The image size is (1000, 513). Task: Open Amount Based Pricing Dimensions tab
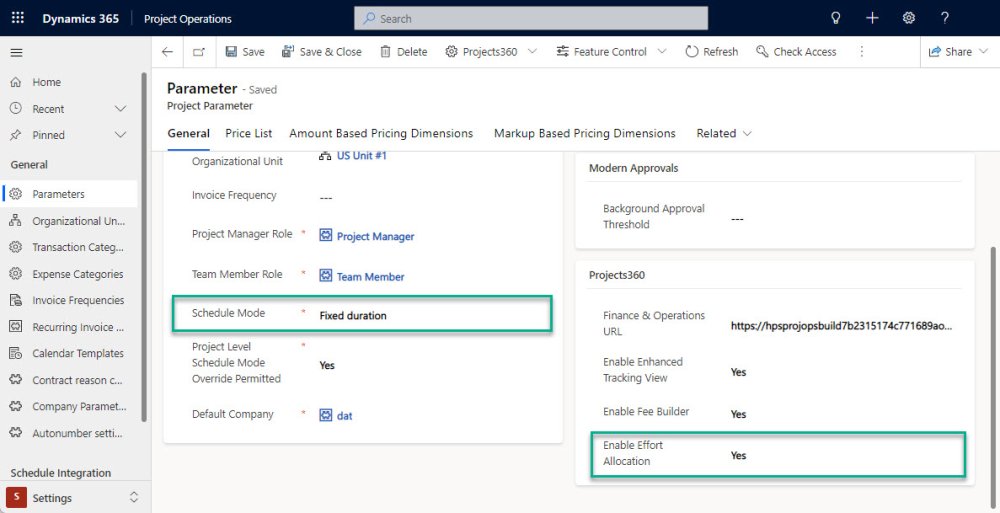point(381,133)
